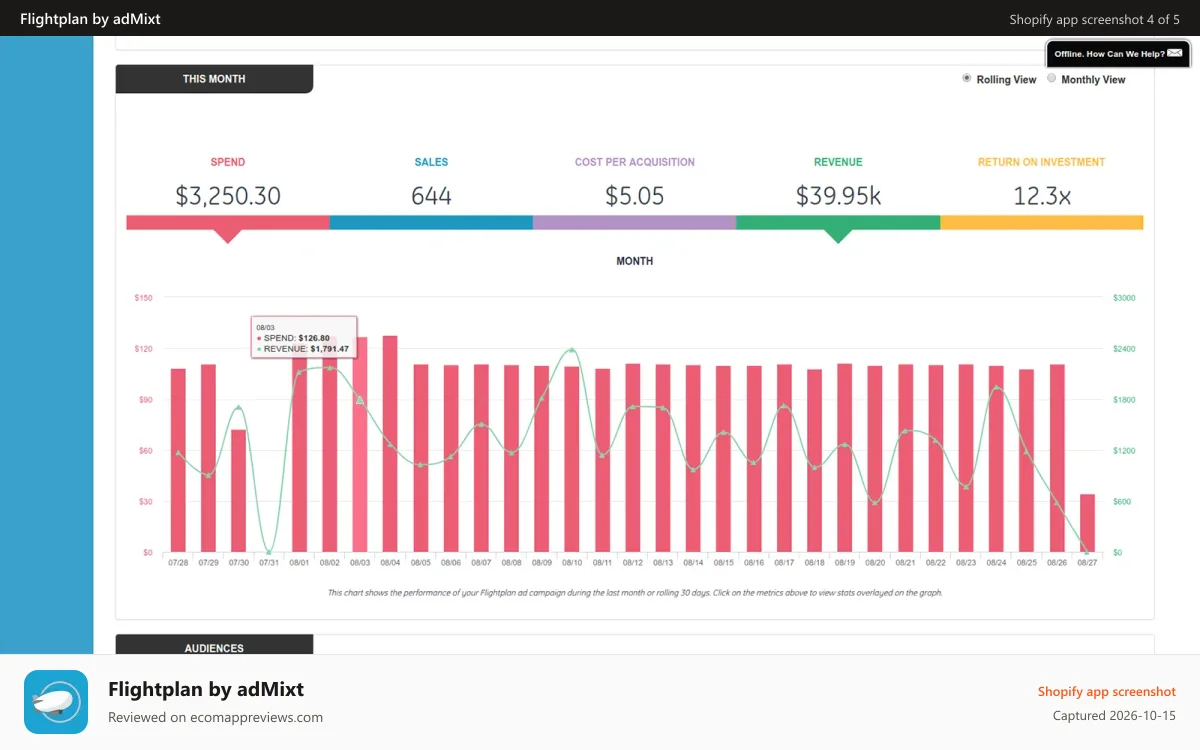Select the COST PER ACQUISITION metric

(x=635, y=162)
